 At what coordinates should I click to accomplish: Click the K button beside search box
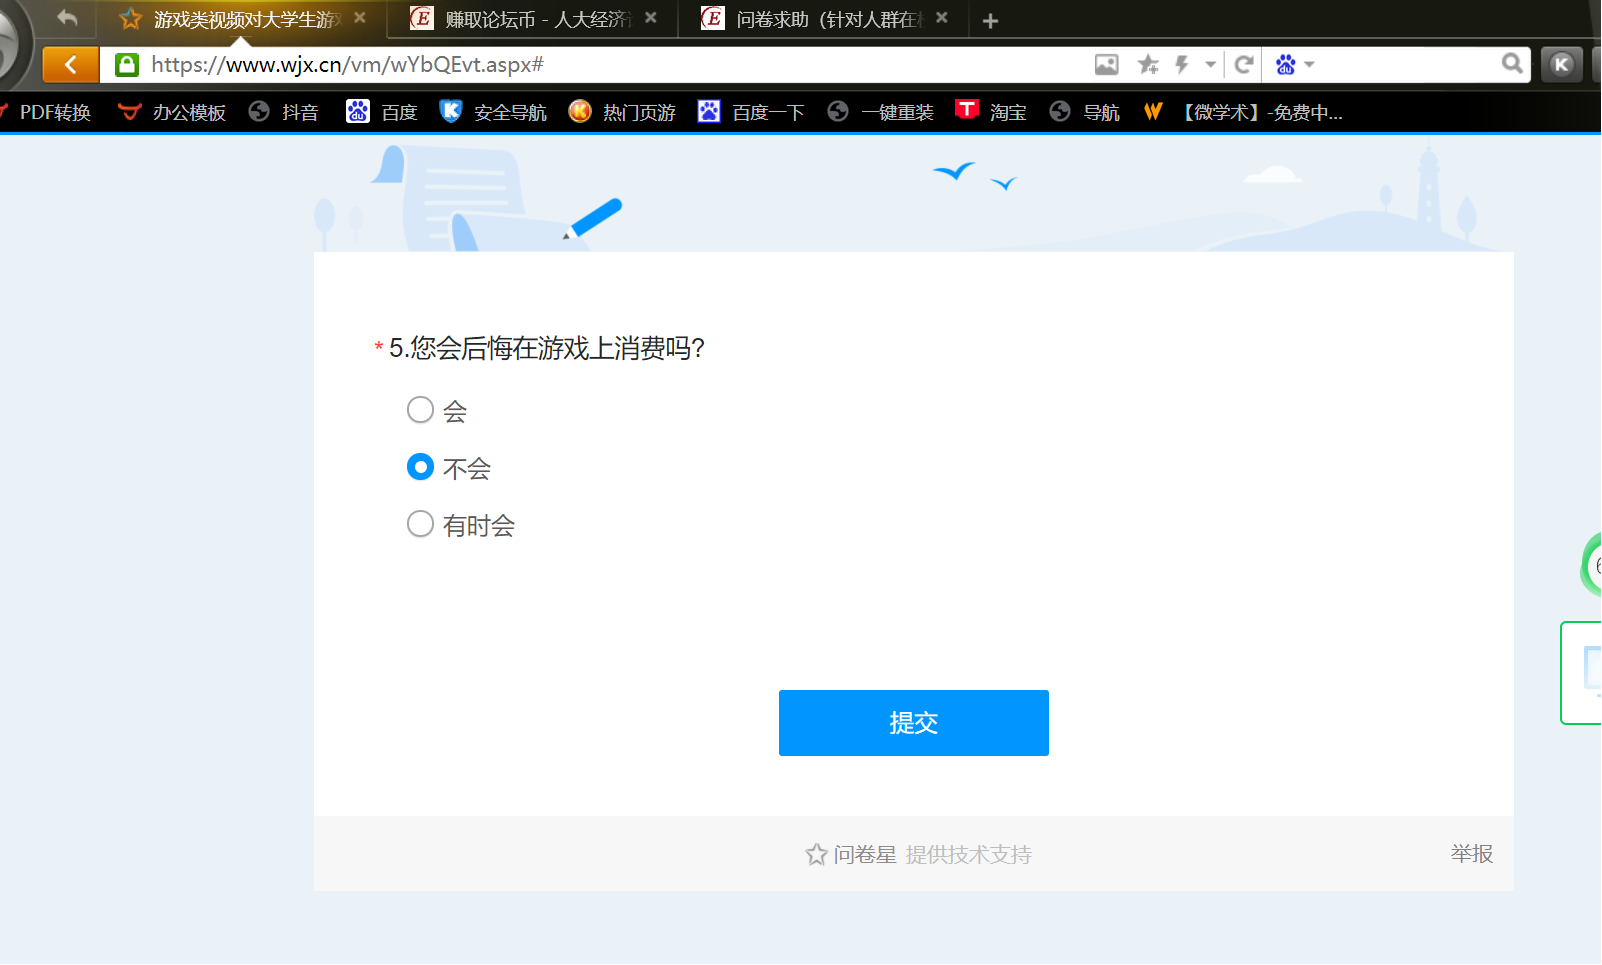coord(1561,65)
